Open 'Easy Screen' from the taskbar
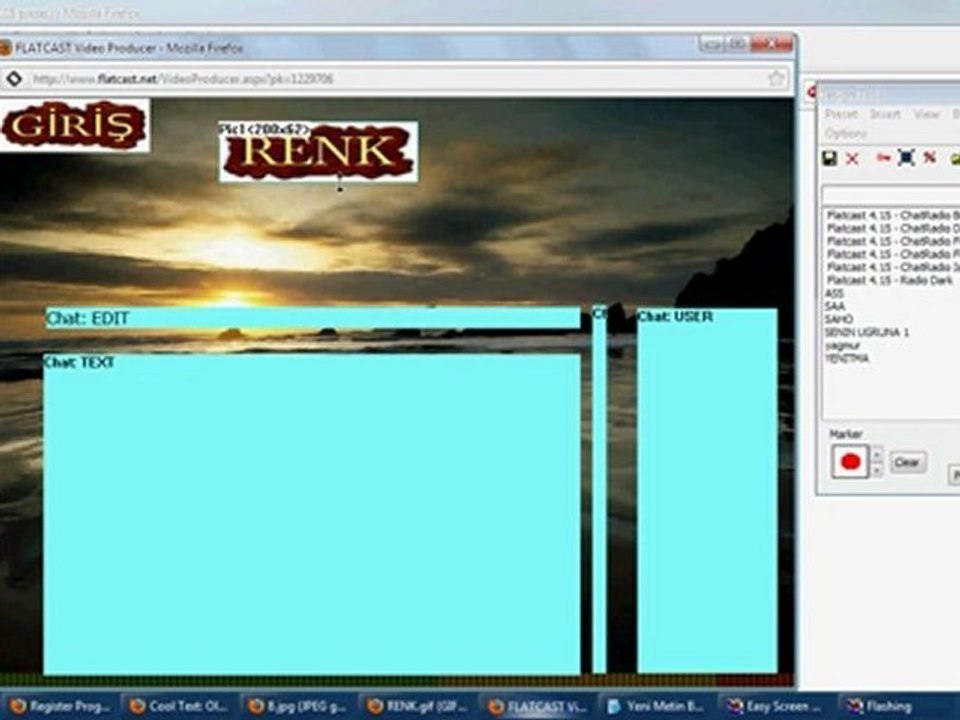The width and height of the screenshot is (960, 720). tap(774, 707)
